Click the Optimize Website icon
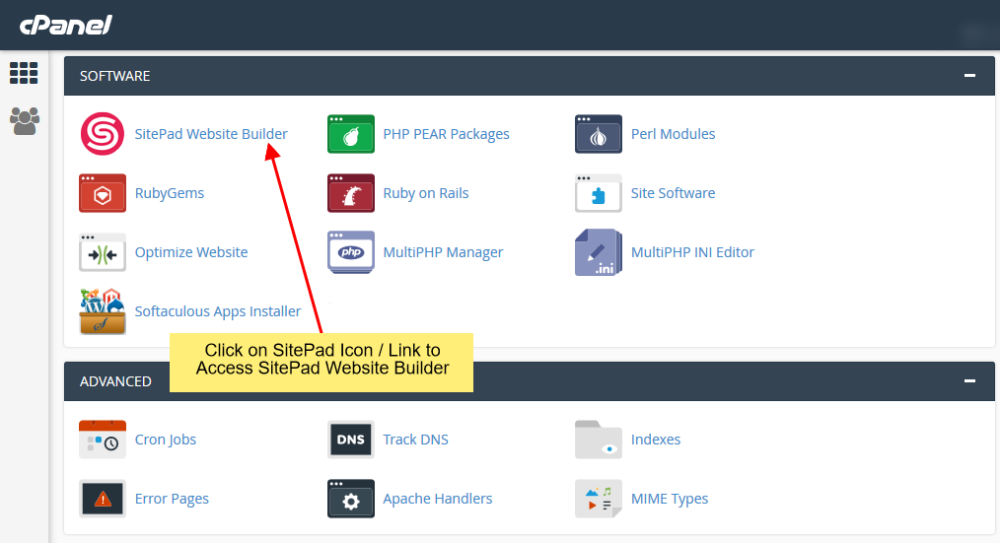 [x=102, y=252]
